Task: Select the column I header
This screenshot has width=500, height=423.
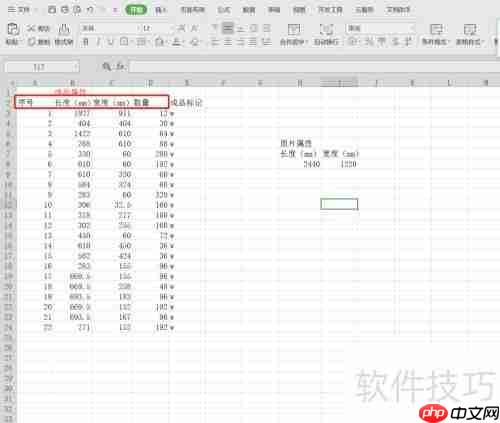Action: tap(339, 83)
